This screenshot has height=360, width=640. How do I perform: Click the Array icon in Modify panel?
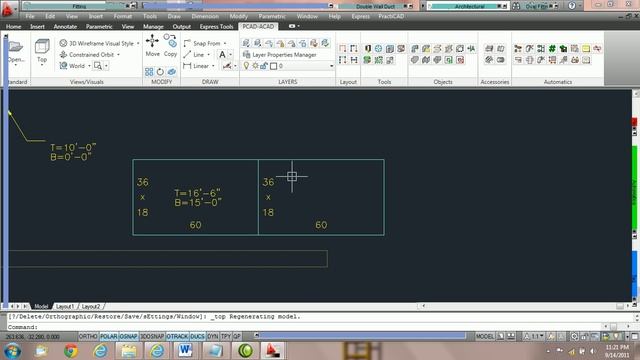(x=149, y=72)
